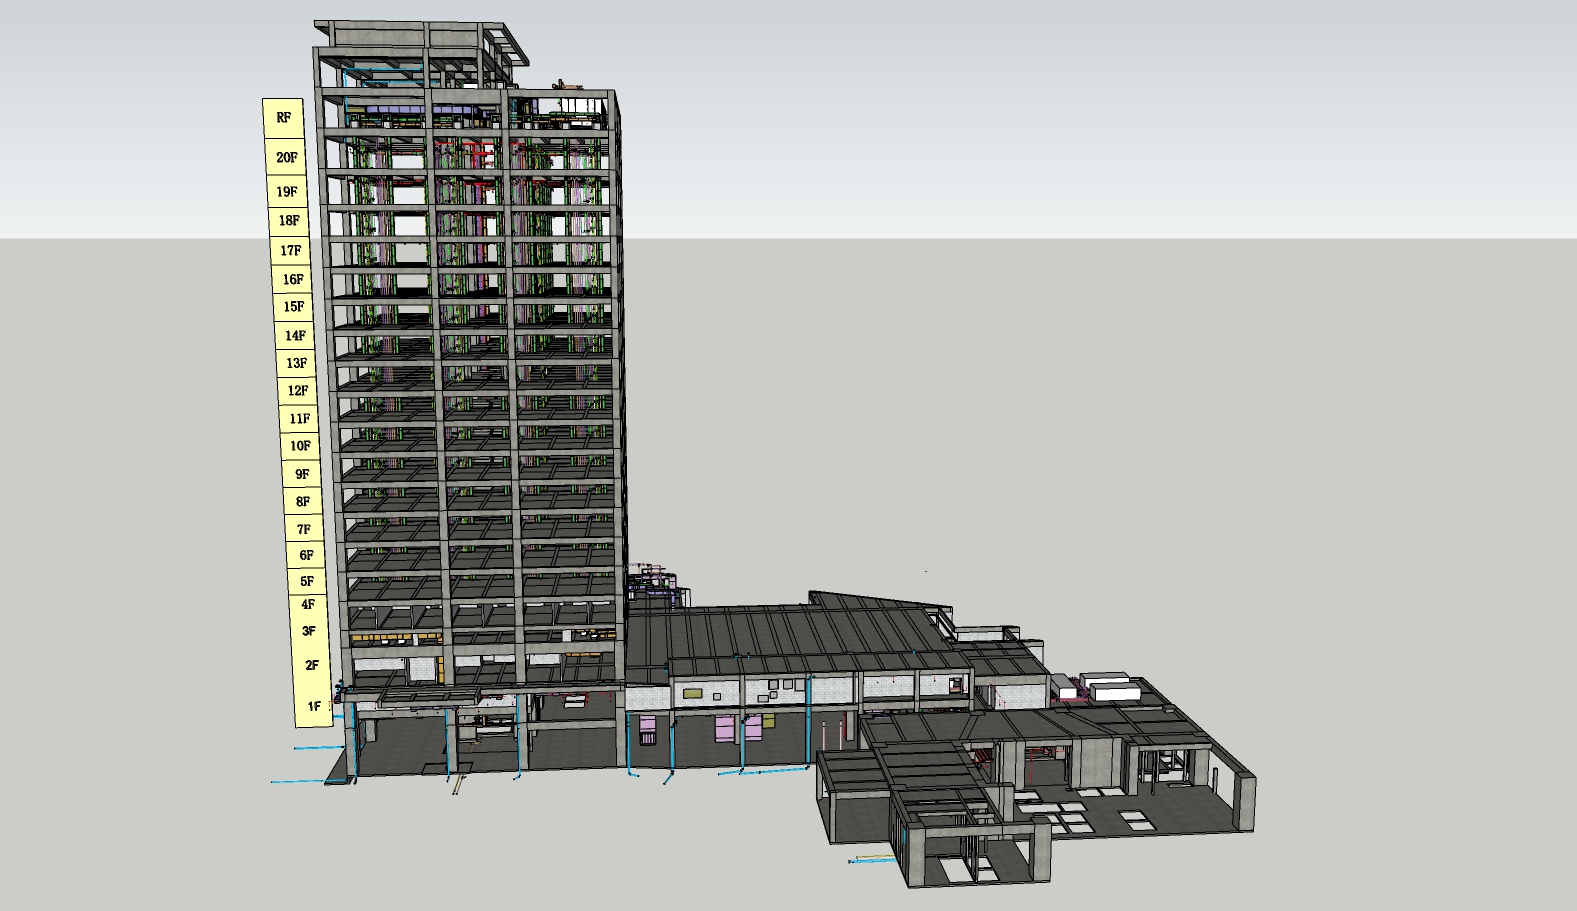This screenshot has height=911, width=1577.
Task: Click the 1F floor label
Action: 314,706
